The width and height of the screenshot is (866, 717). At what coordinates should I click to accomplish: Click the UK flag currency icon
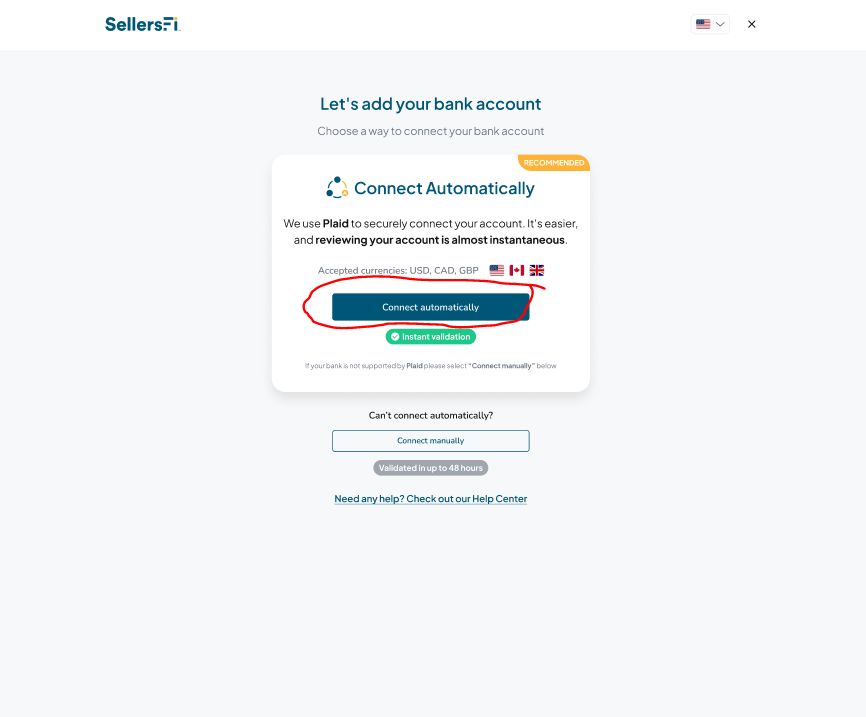tap(537, 270)
